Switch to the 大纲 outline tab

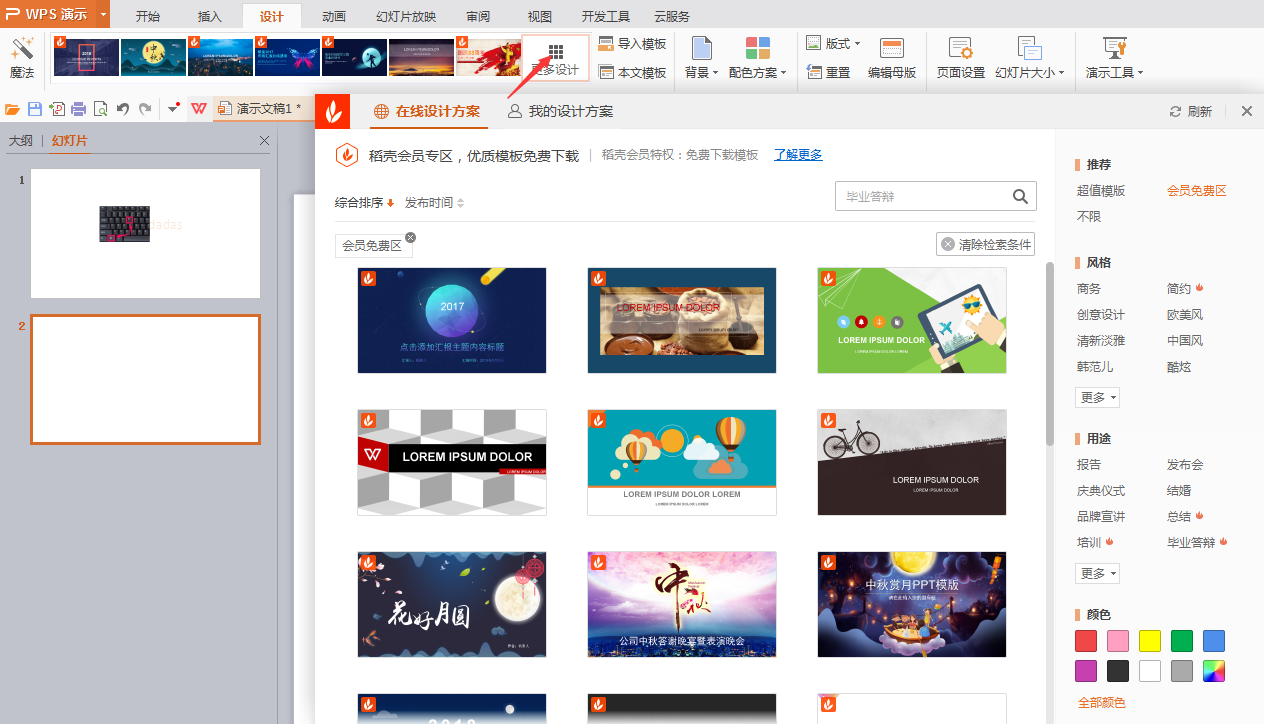(x=21, y=141)
